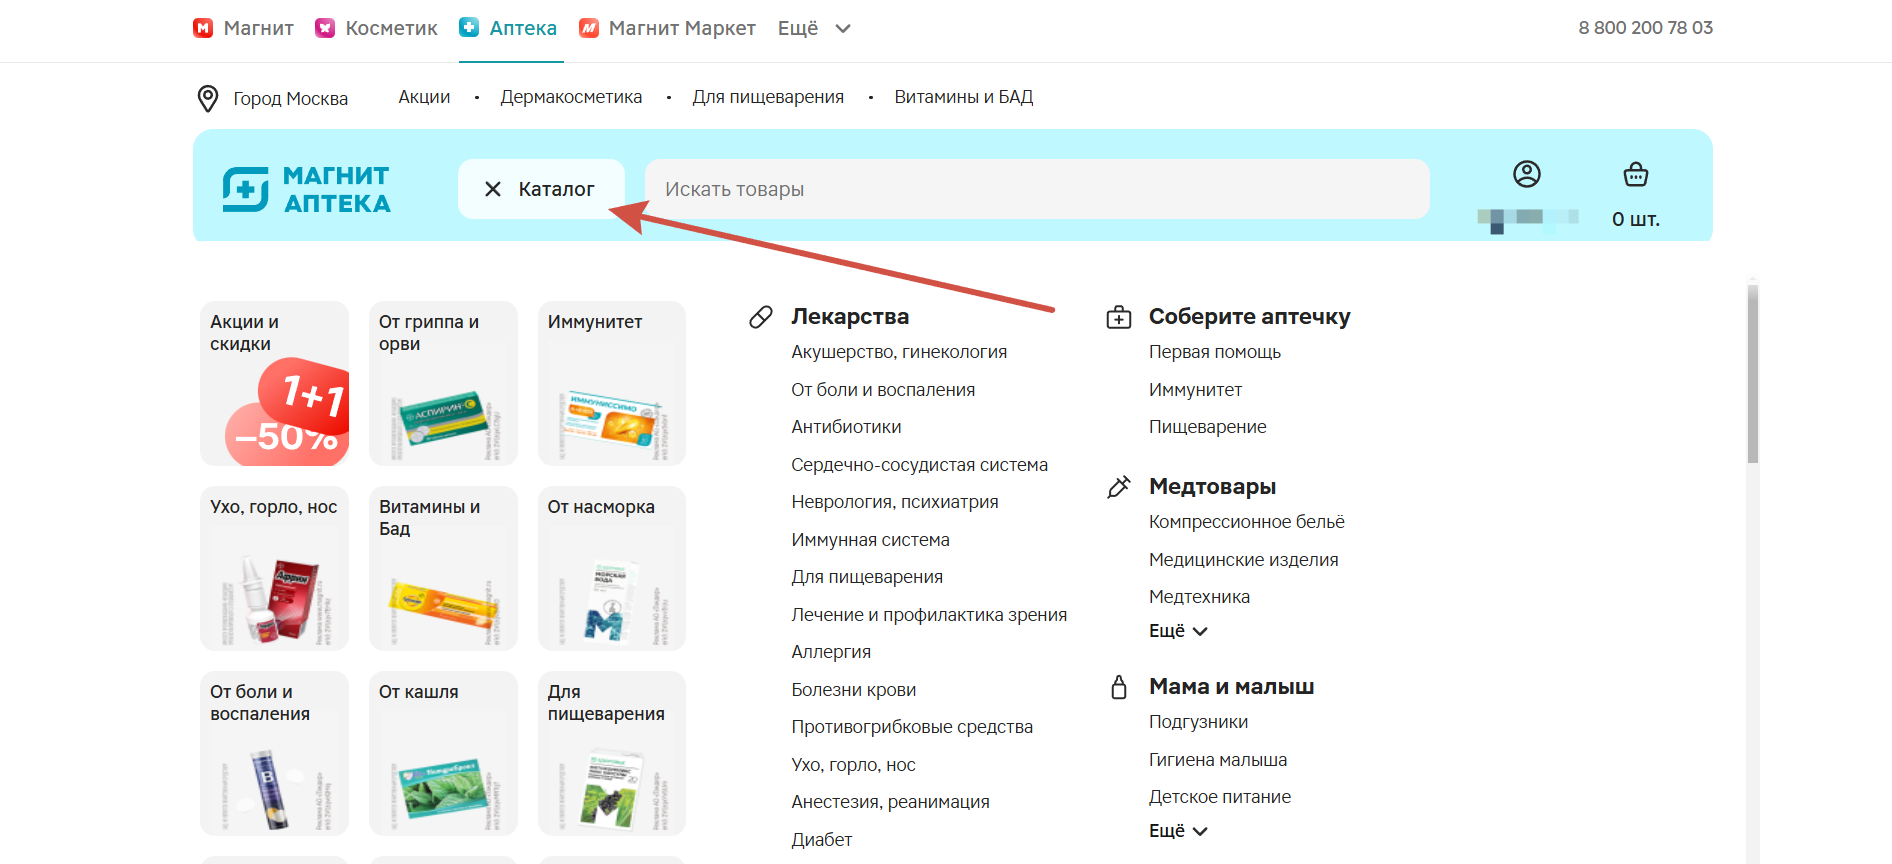This screenshot has height=864, width=1892.
Task: Click the catalog vertical scrollbar
Action: 1752,375
